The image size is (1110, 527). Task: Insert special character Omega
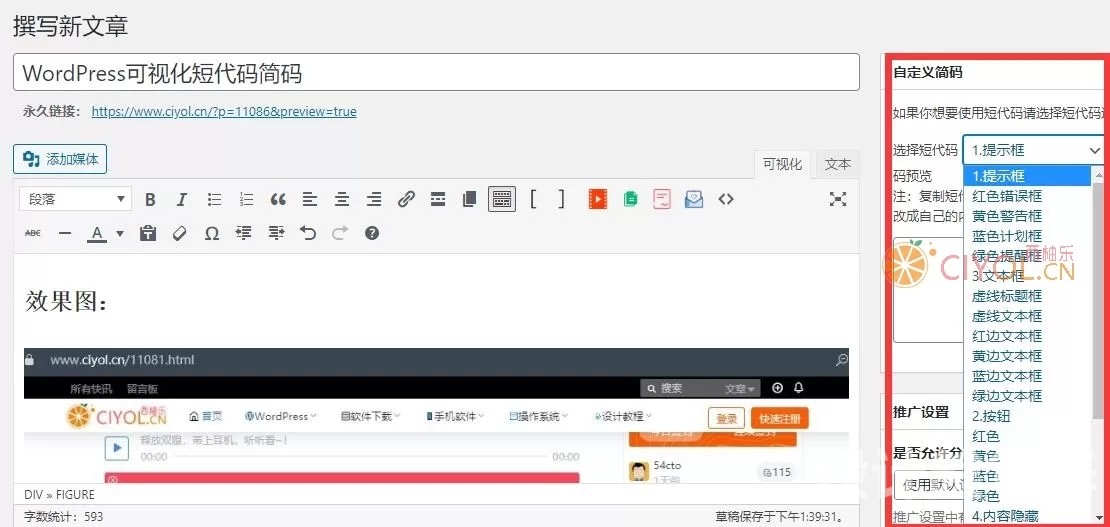(212, 233)
